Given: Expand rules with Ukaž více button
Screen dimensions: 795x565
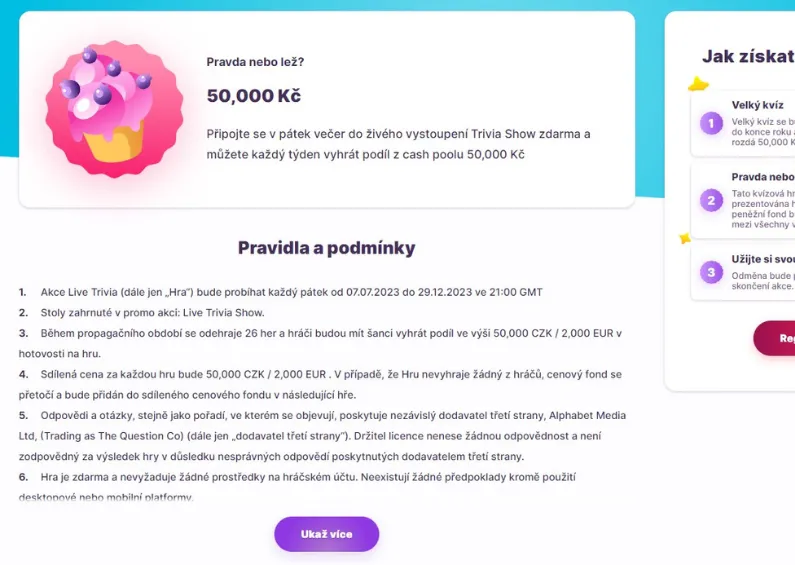Looking at the screenshot, I should coord(327,534).
